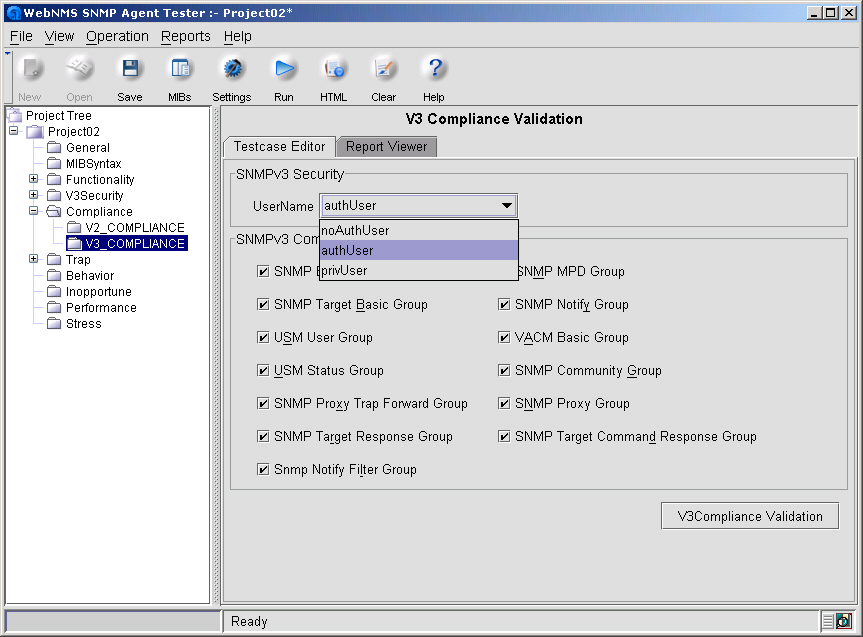Image resolution: width=863 pixels, height=637 pixels.
Task: Select Trap in the project tree
Action: coord(78,259)
